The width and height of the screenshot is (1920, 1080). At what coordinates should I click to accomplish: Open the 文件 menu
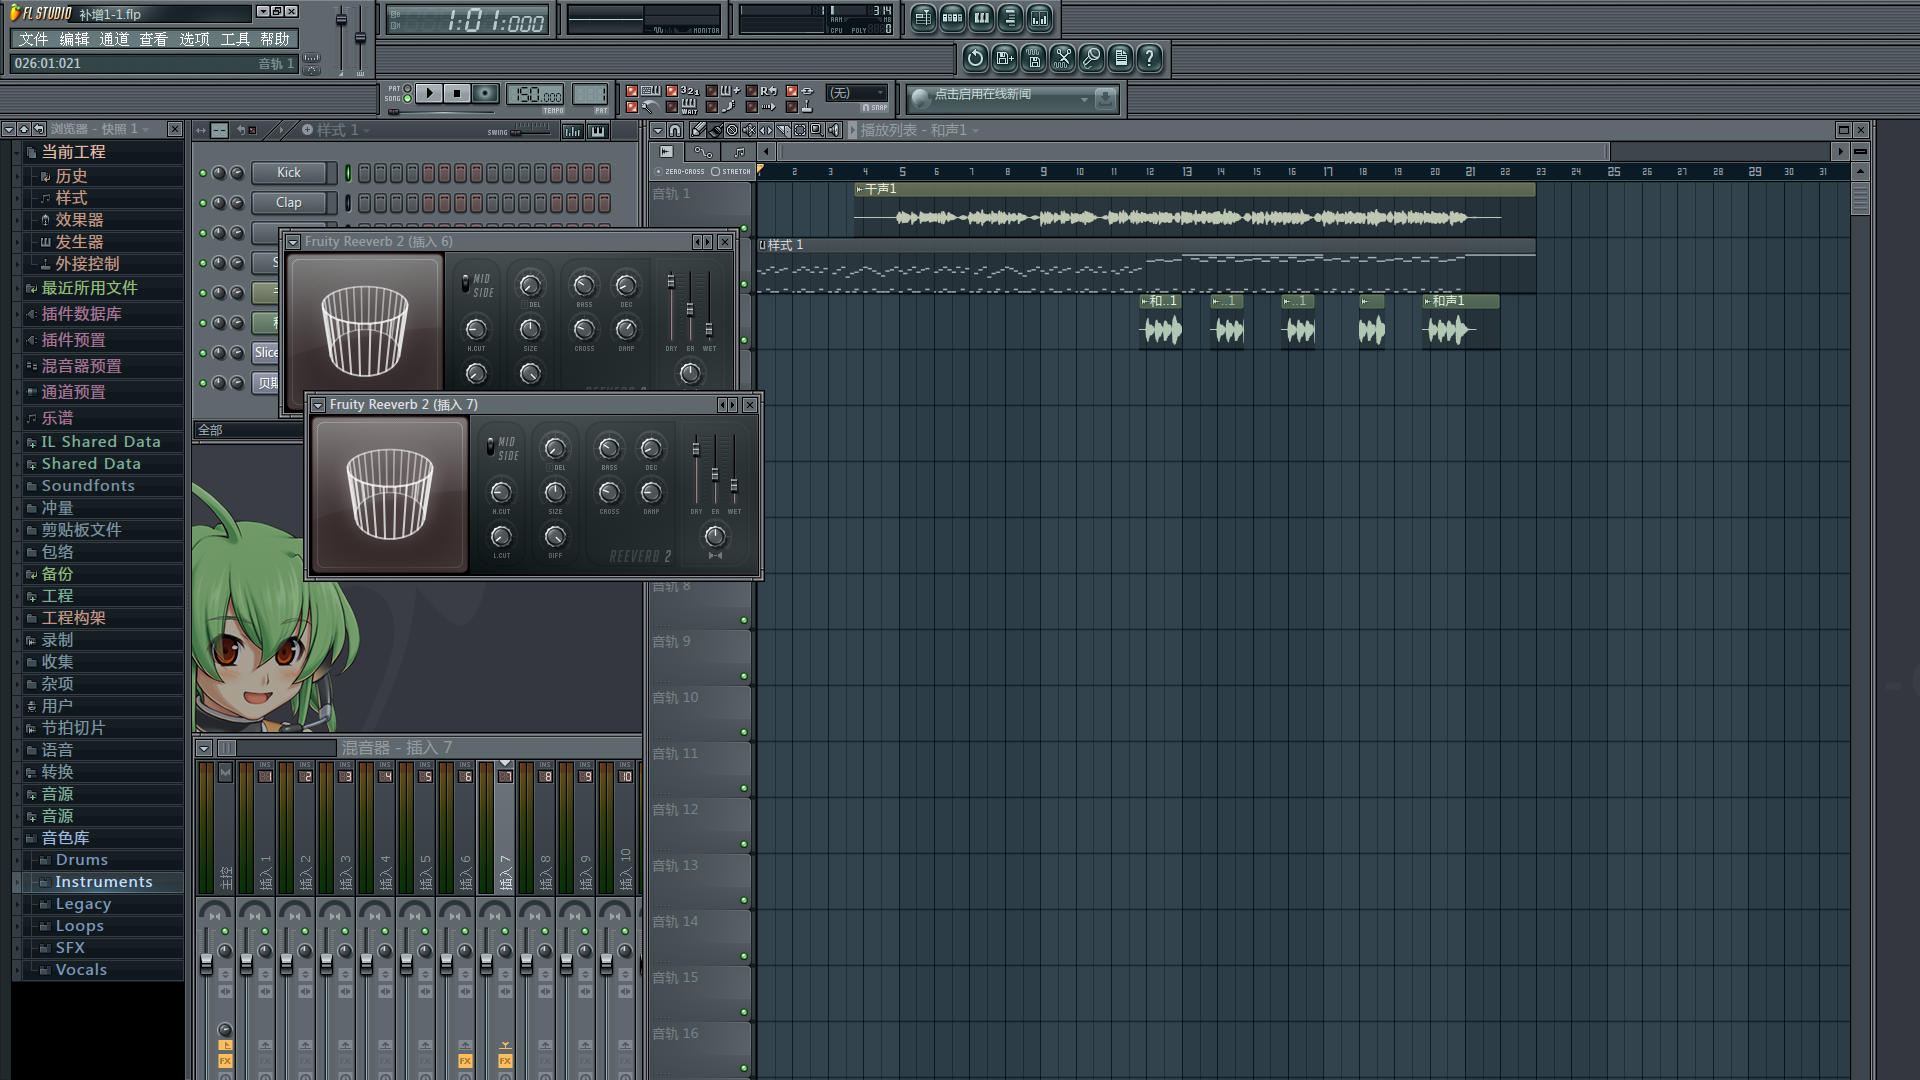tap(33, 39)
